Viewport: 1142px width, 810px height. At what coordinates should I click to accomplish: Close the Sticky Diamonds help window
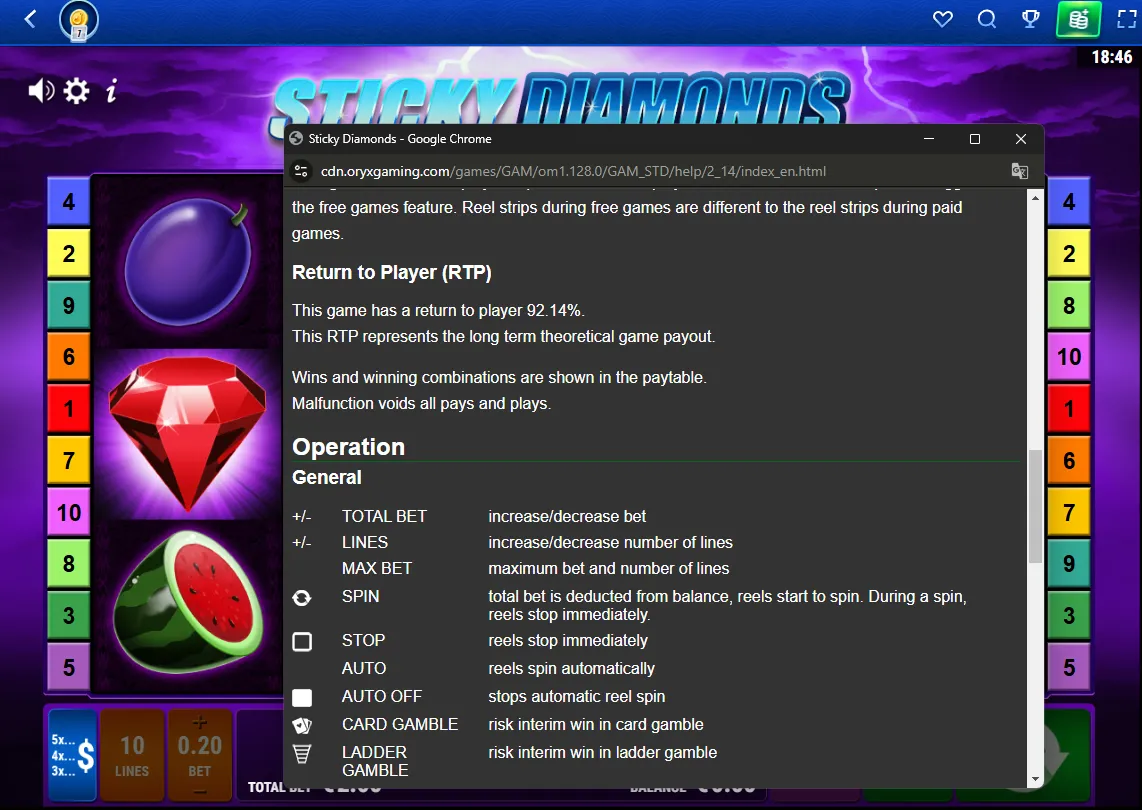click(x=1021, y=138)
